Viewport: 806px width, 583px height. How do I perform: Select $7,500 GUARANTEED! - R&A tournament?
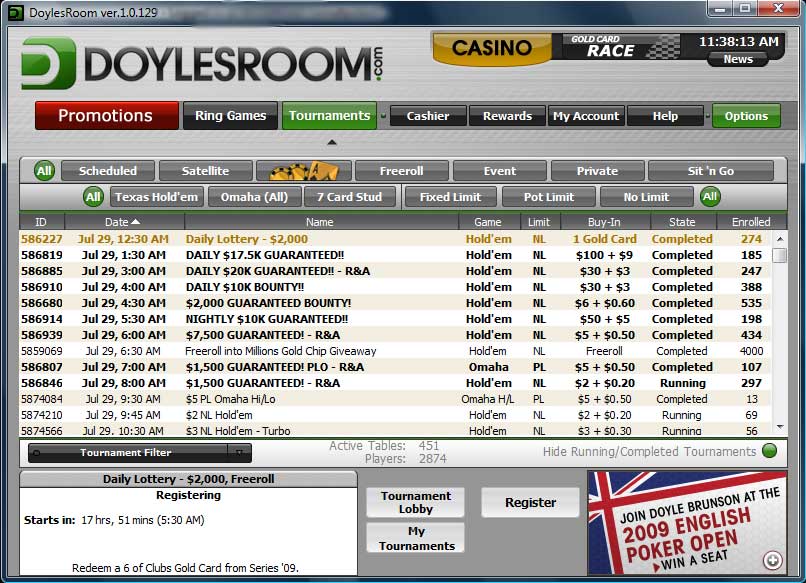395,335
